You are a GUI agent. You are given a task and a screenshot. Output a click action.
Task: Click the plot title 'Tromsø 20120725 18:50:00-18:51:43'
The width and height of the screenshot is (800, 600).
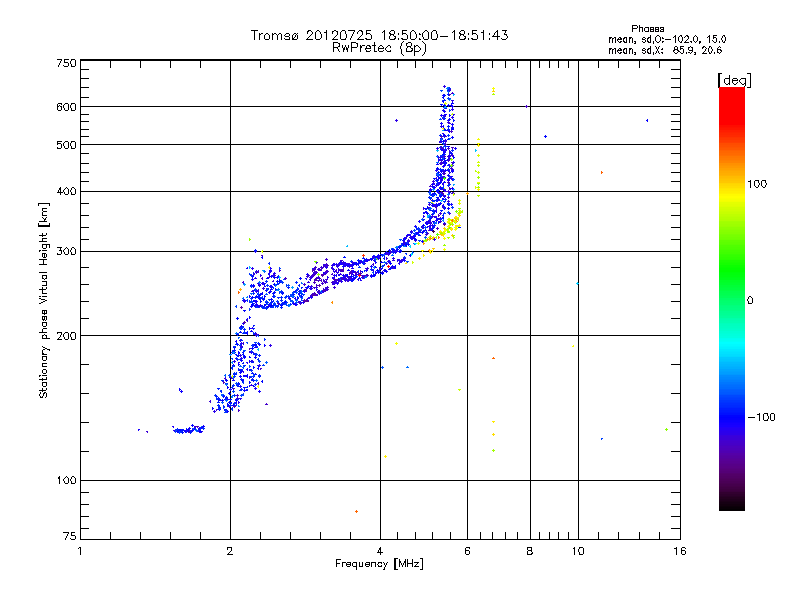(x=379, y=35)
